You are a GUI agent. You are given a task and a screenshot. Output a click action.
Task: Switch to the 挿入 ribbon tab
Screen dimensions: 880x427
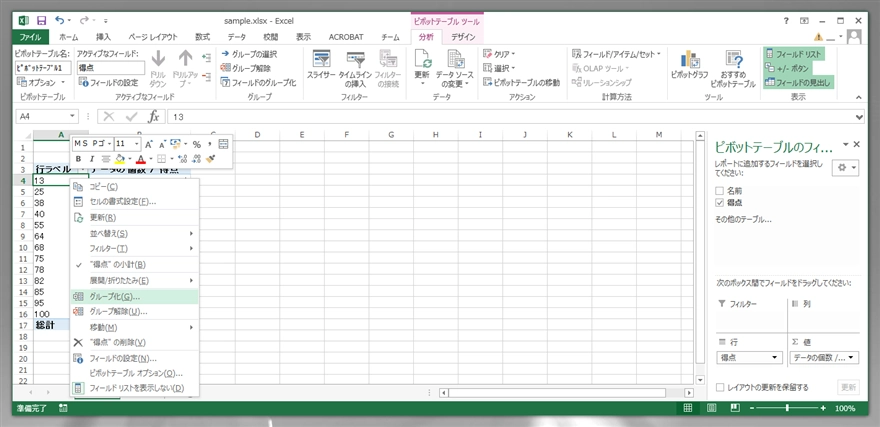pyautogui.click(x=103, y=37)
